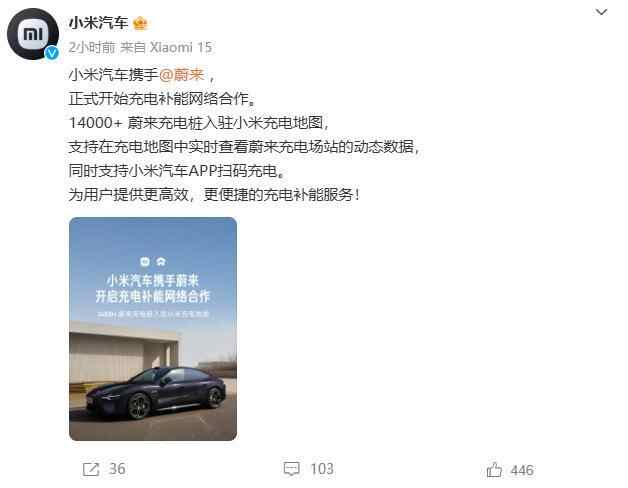628x488 pixels.
Task: Click the poster headline 开启充电补能网络合作
Action: click(x=153, y=296)
